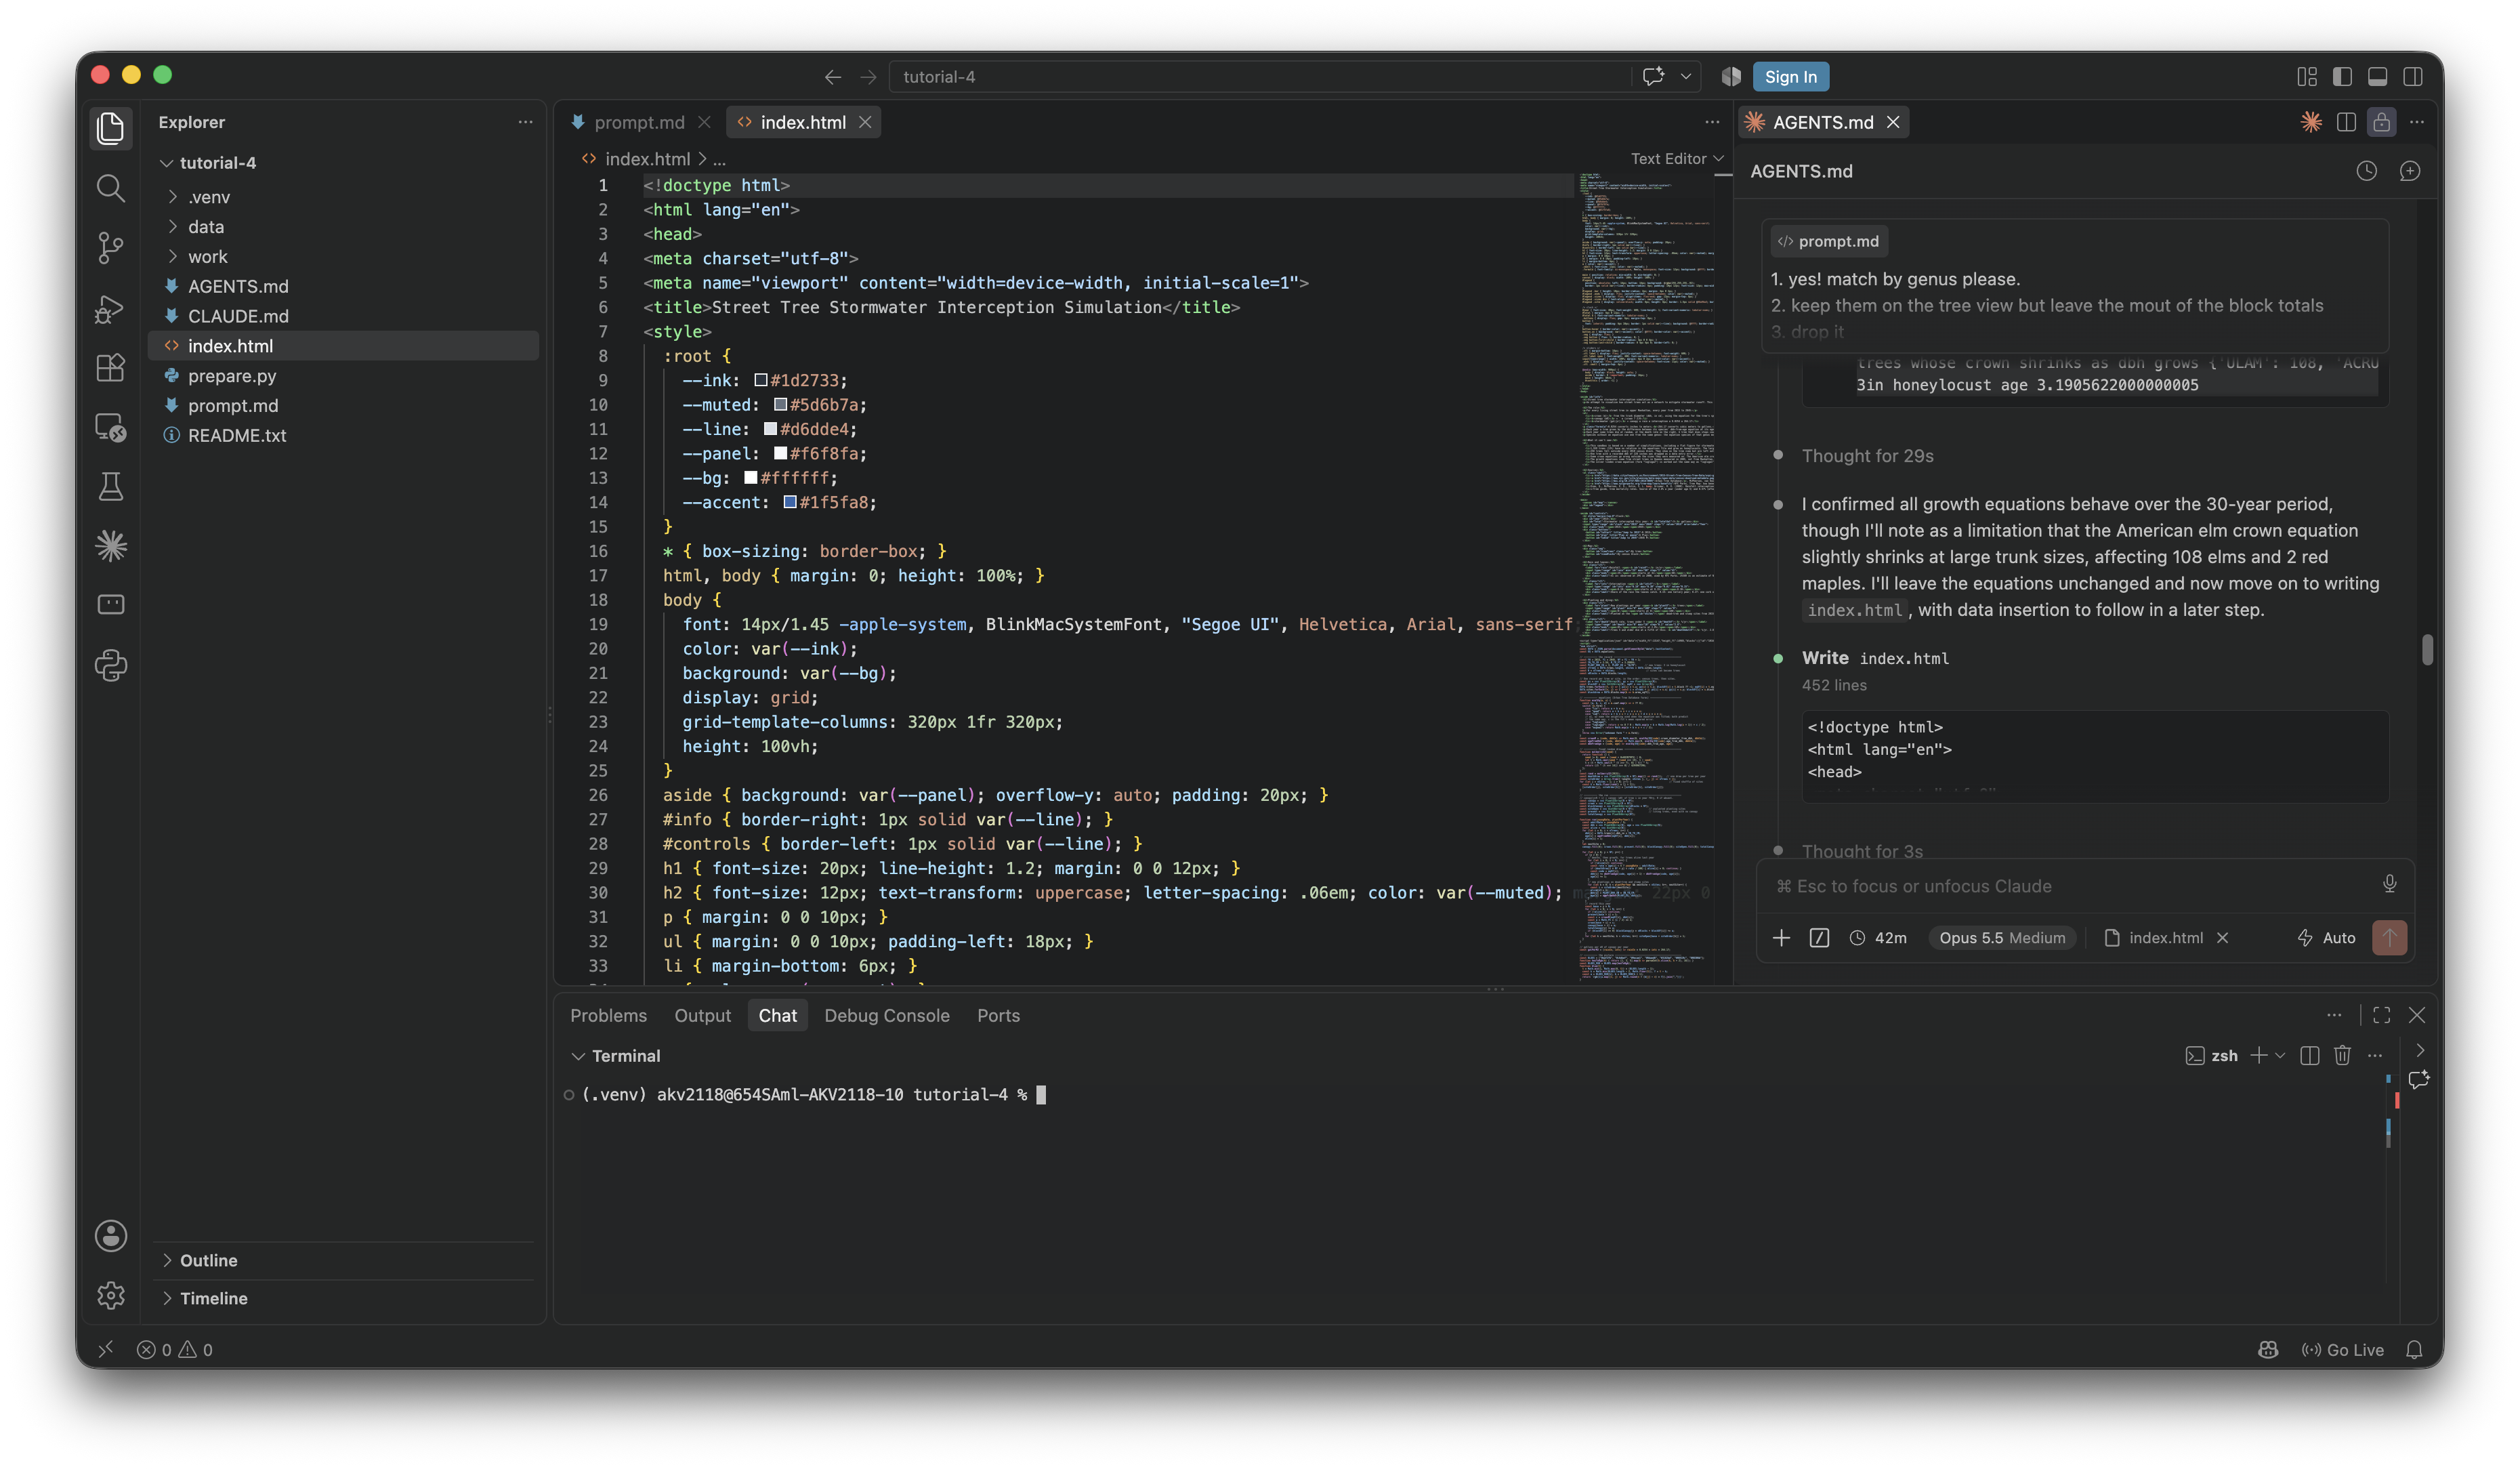Open the Accounts menu
Screen dimensions: 2520x1469
click(x=111, y=1236)
